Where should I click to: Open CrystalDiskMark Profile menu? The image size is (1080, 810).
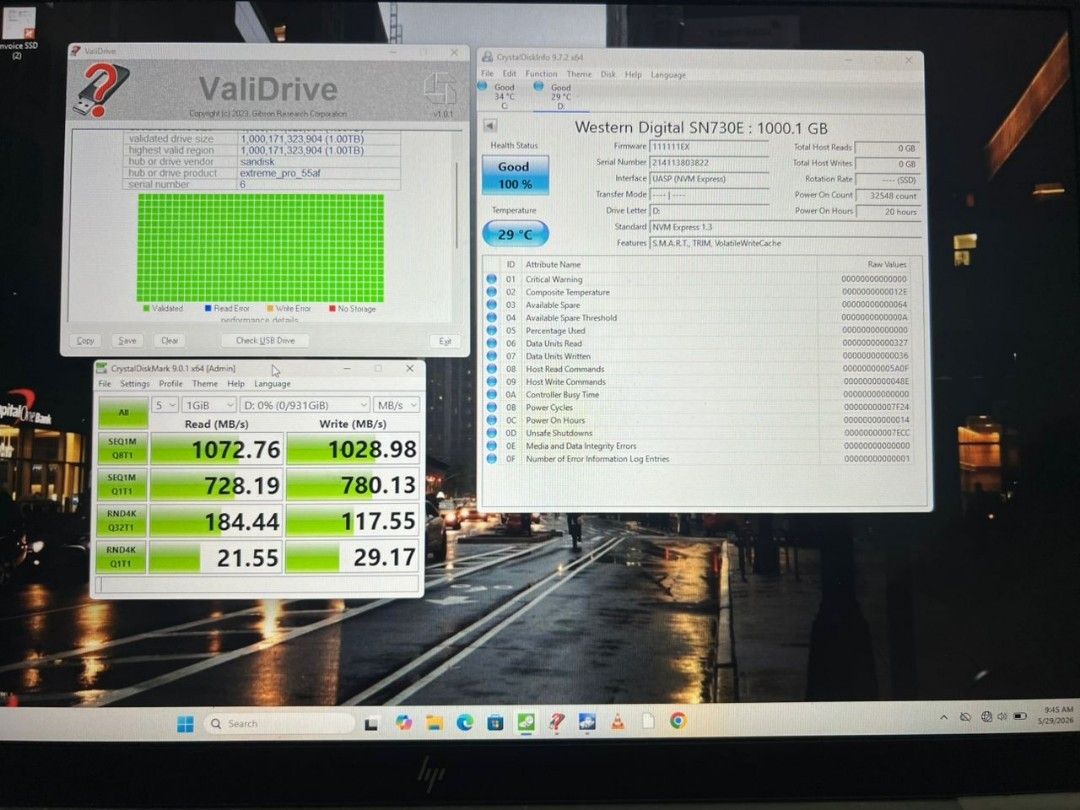click(x=171, y=384)
